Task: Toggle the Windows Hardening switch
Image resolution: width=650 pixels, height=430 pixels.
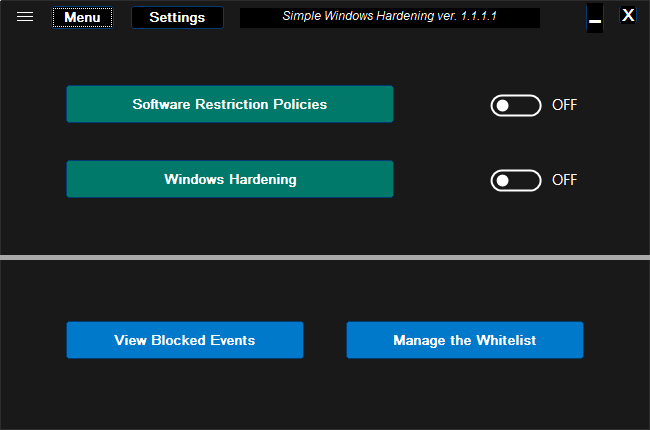Action: click(516, 180)
